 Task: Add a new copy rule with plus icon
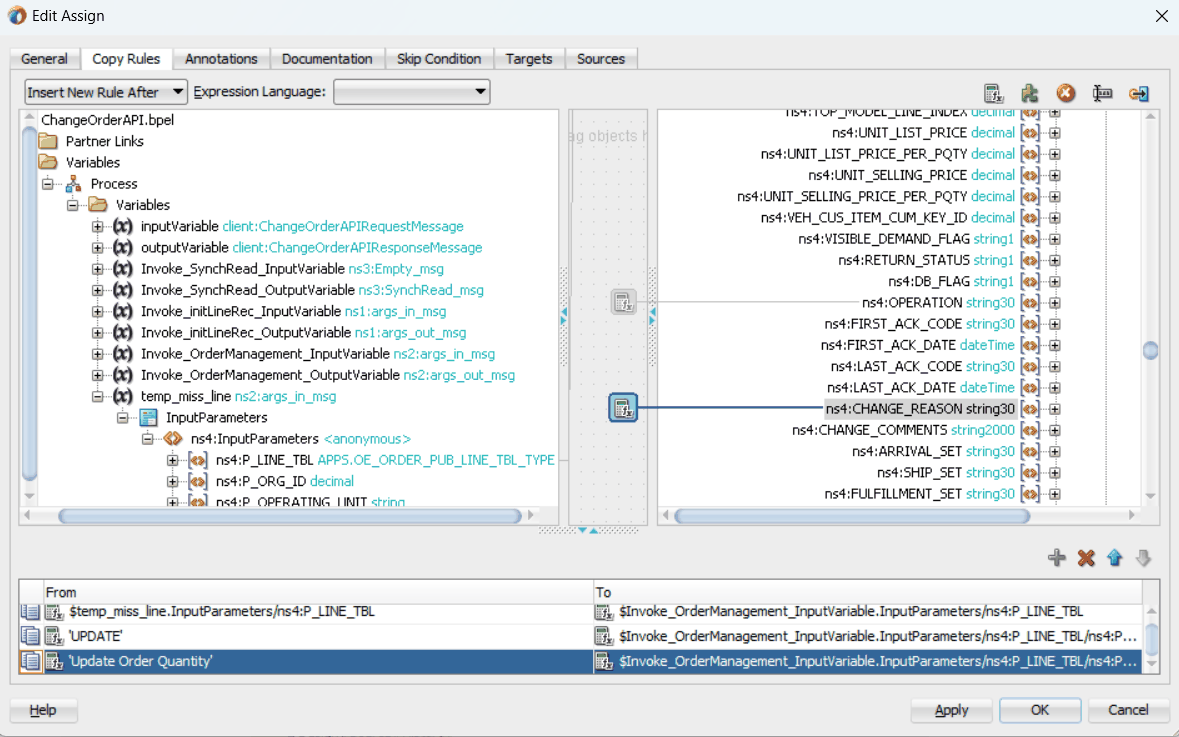point(1056,558)
